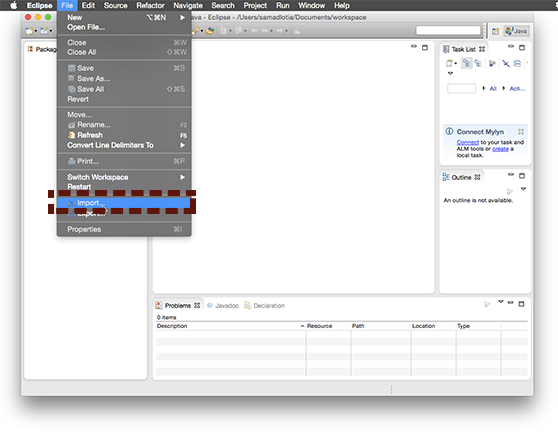Click the Connect link in Connect Mylyn
The width and height of the screenshot is (558, 434).
pyautogui.click(x=468, y=142)
